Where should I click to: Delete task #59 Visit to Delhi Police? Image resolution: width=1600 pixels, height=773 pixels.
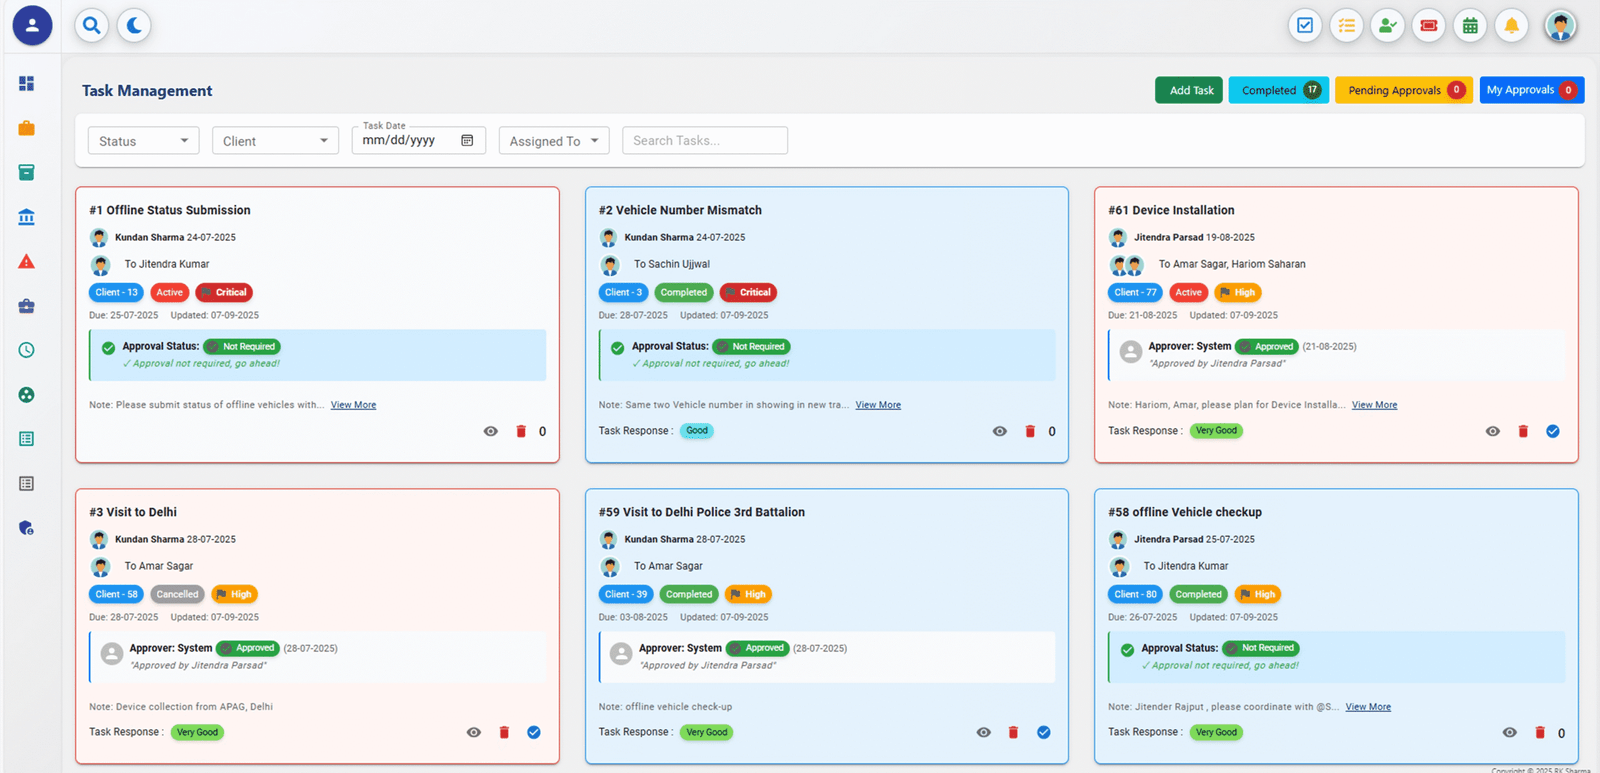pyautogui.click(x=1013, y=732)
